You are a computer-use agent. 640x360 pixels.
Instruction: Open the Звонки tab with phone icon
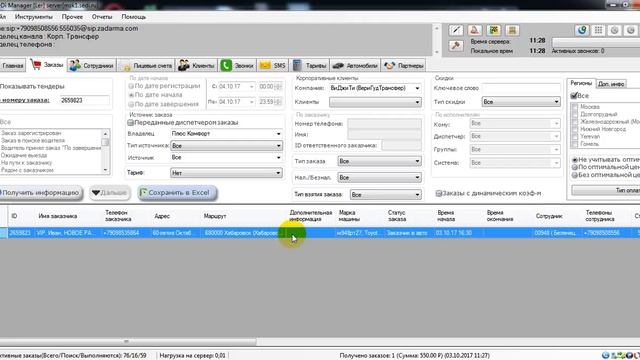[237, 65]
